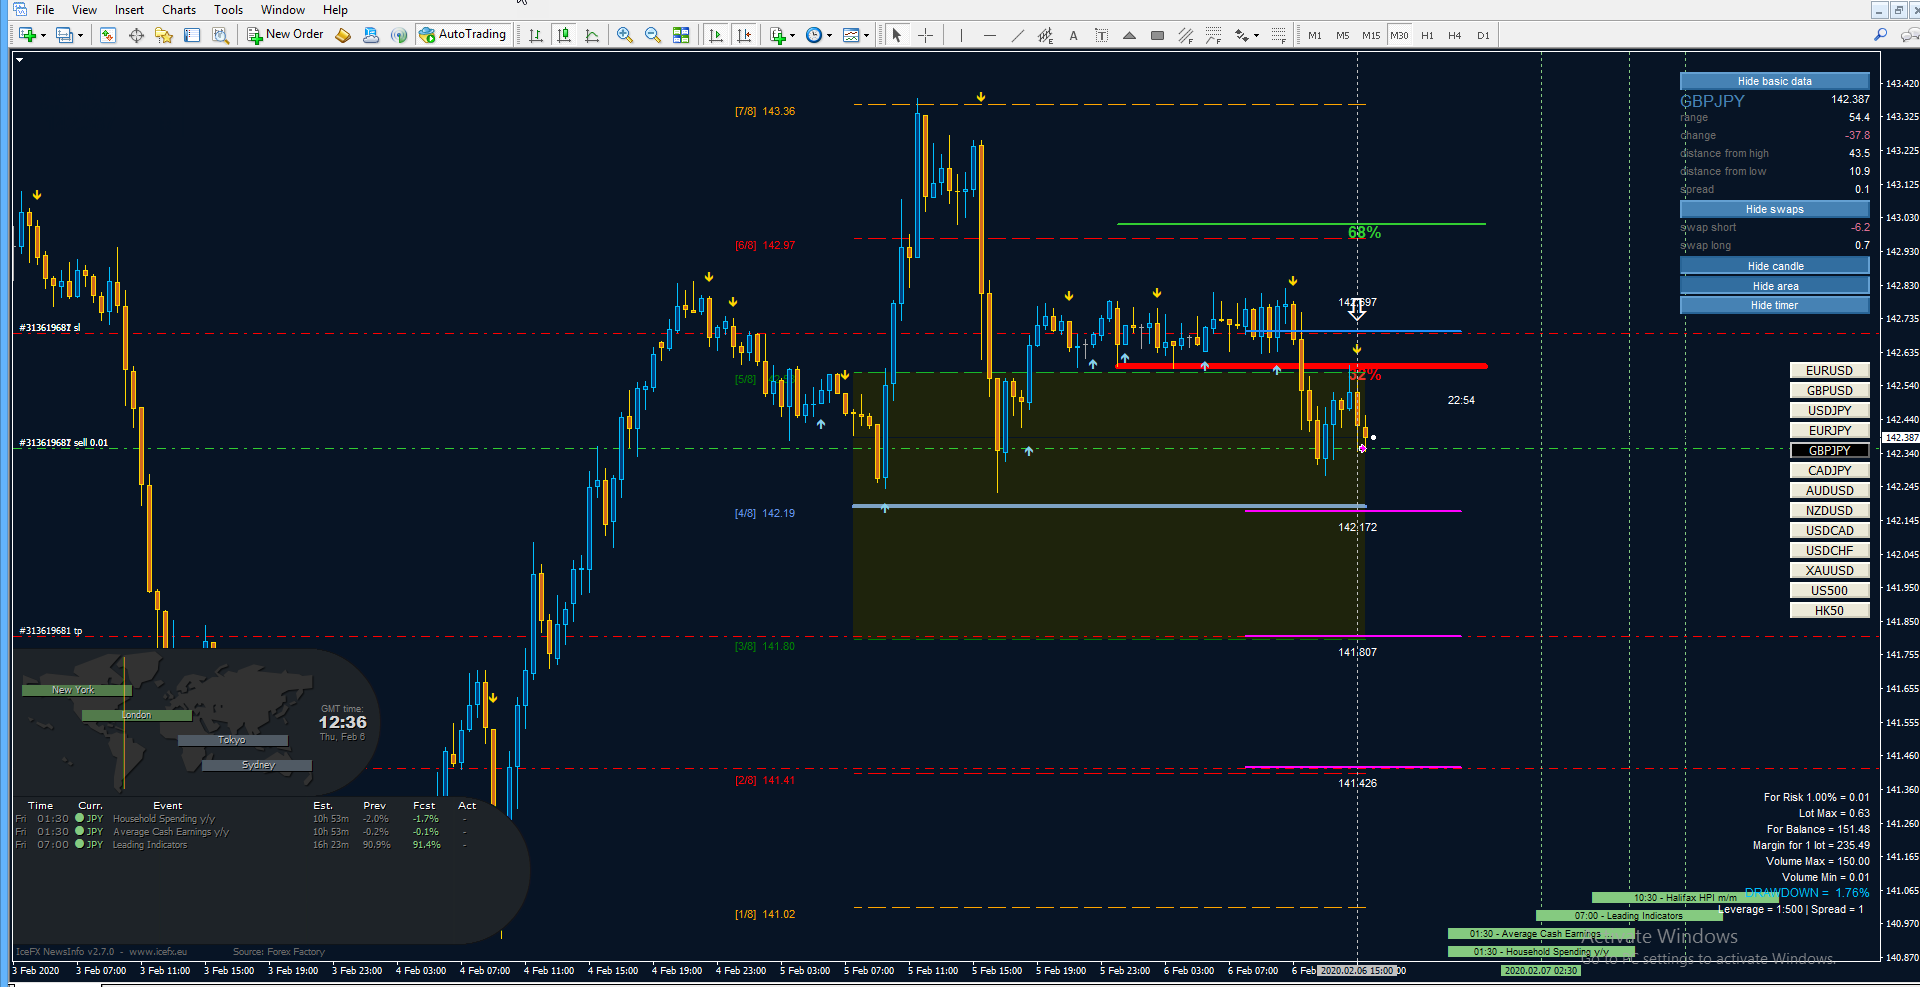The height and width of the screenshot is (987, 1920).
Task: Add an indicator with the Indicators icon
Action: tap(778, 35)
